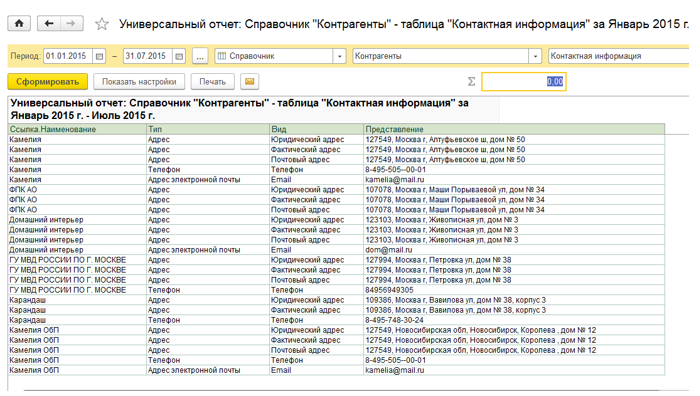
Task: Click the ellipsis period selection button
Action: (200, 56)
